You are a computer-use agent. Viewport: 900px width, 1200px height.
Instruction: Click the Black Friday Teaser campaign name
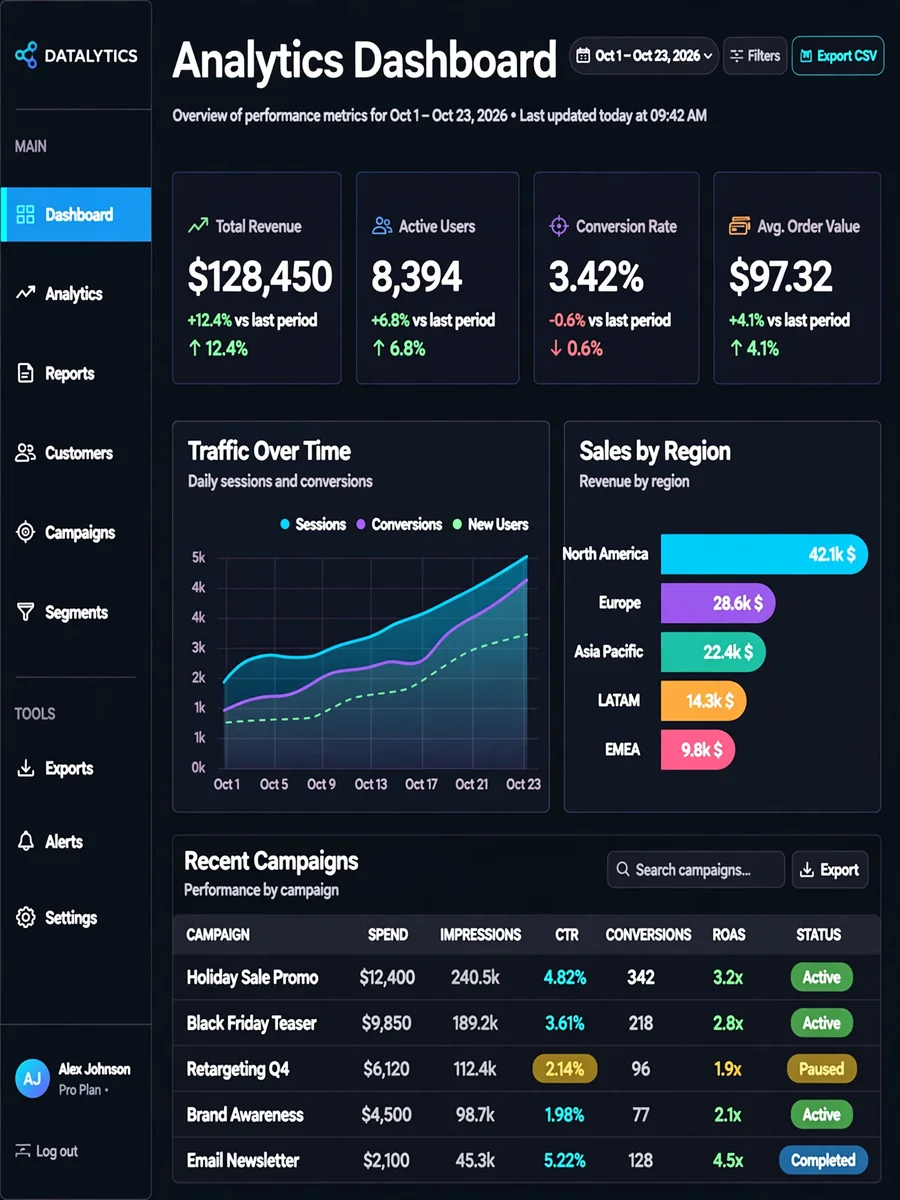(251, 1023)
